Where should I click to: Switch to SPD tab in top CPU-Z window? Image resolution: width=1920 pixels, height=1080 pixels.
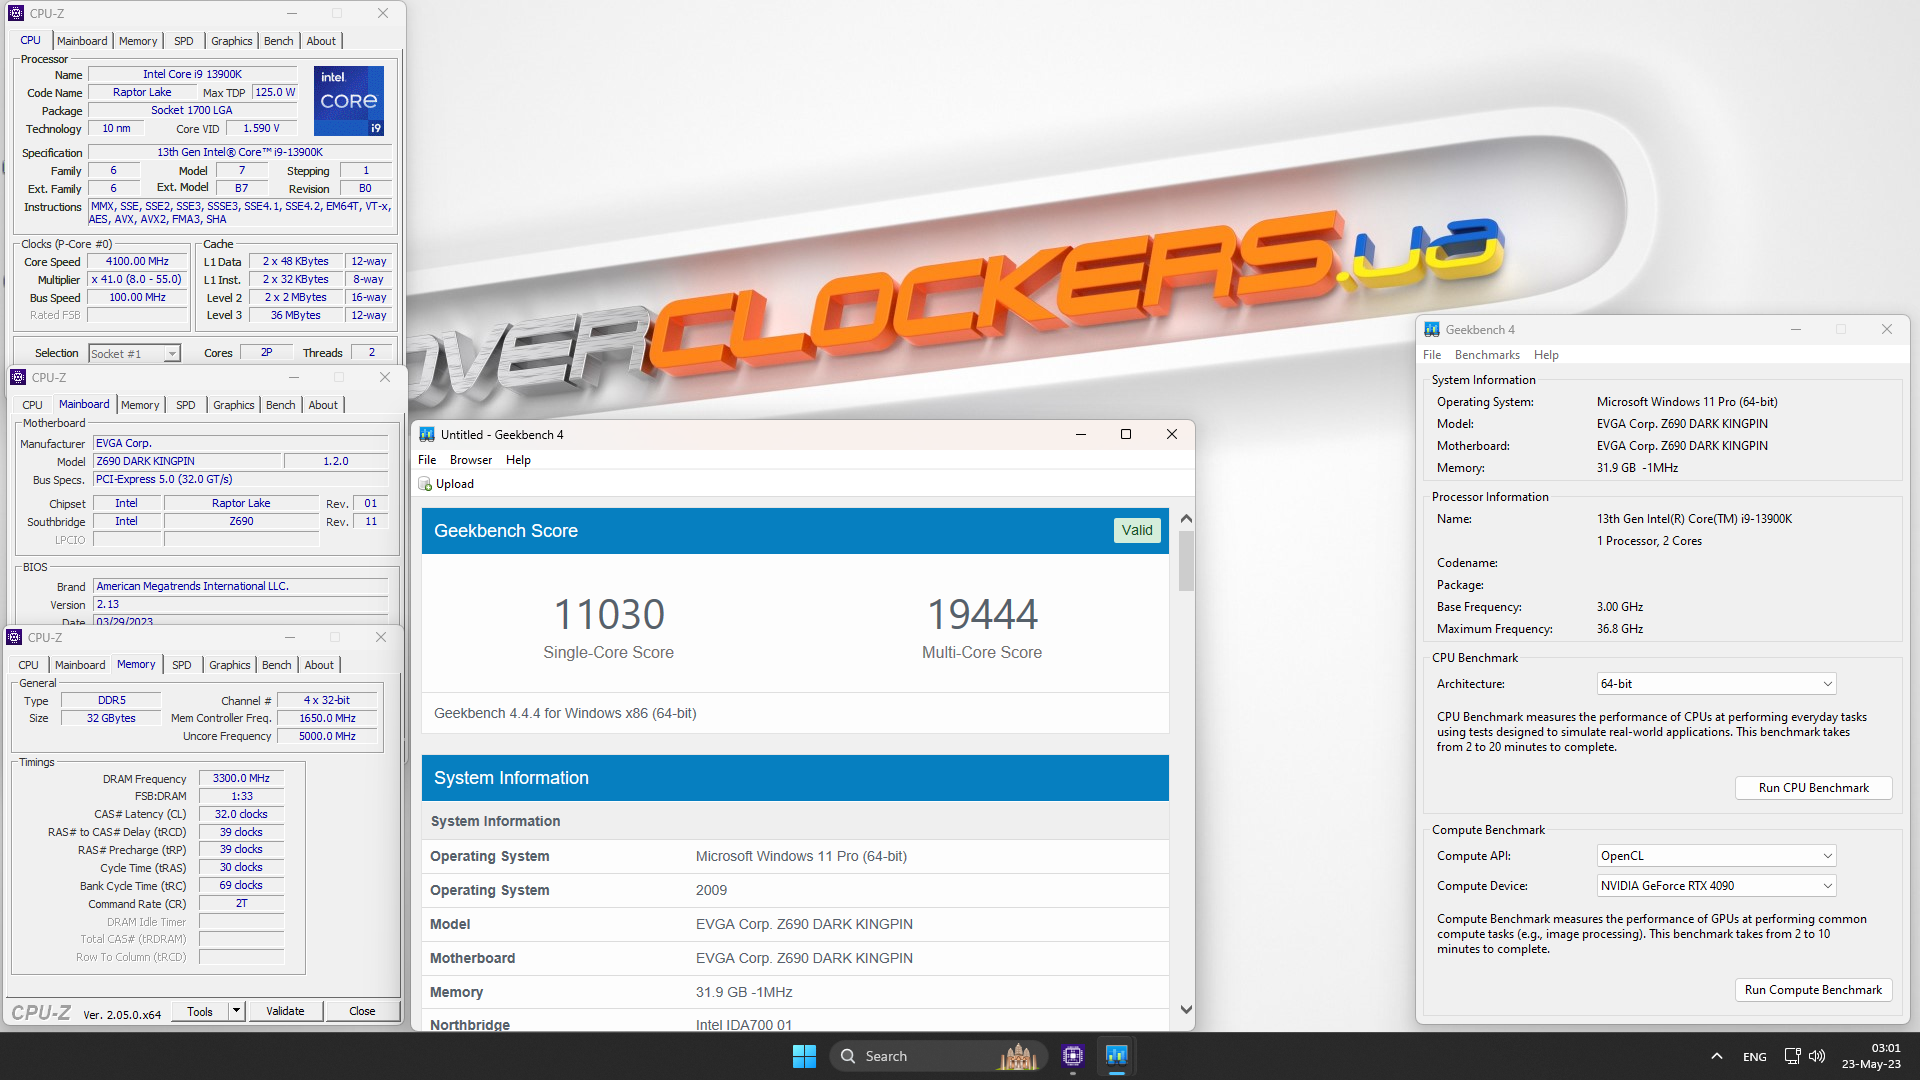183,41
